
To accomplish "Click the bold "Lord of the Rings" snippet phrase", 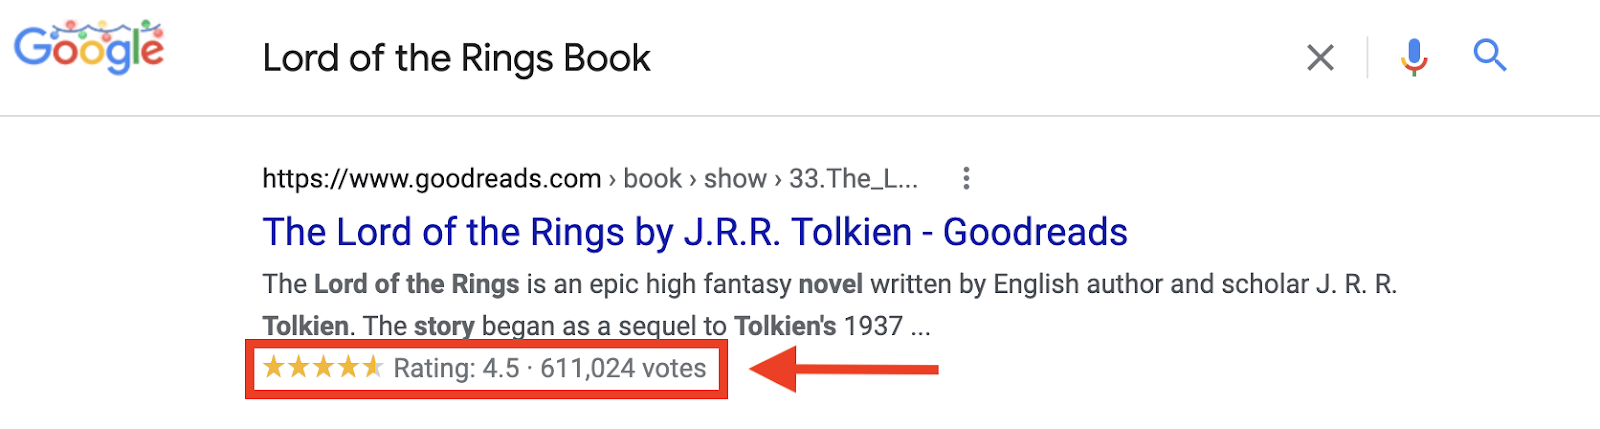I will coord(416,285).
